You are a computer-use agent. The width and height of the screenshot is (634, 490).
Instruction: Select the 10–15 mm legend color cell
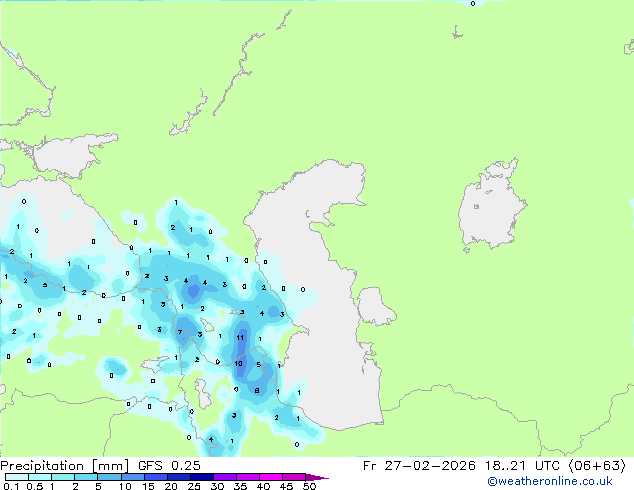133,477
